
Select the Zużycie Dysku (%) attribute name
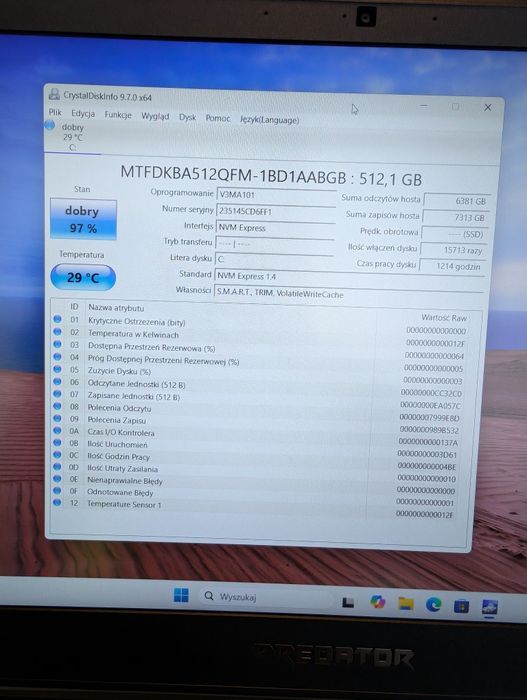tap(119, 371)
